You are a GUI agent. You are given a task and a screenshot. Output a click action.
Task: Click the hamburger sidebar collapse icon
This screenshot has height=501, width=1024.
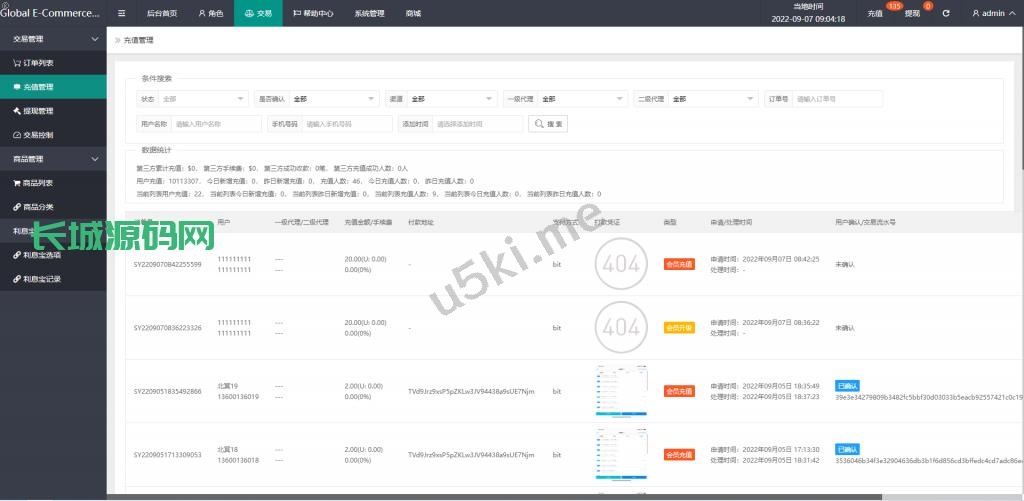(121, 14)
